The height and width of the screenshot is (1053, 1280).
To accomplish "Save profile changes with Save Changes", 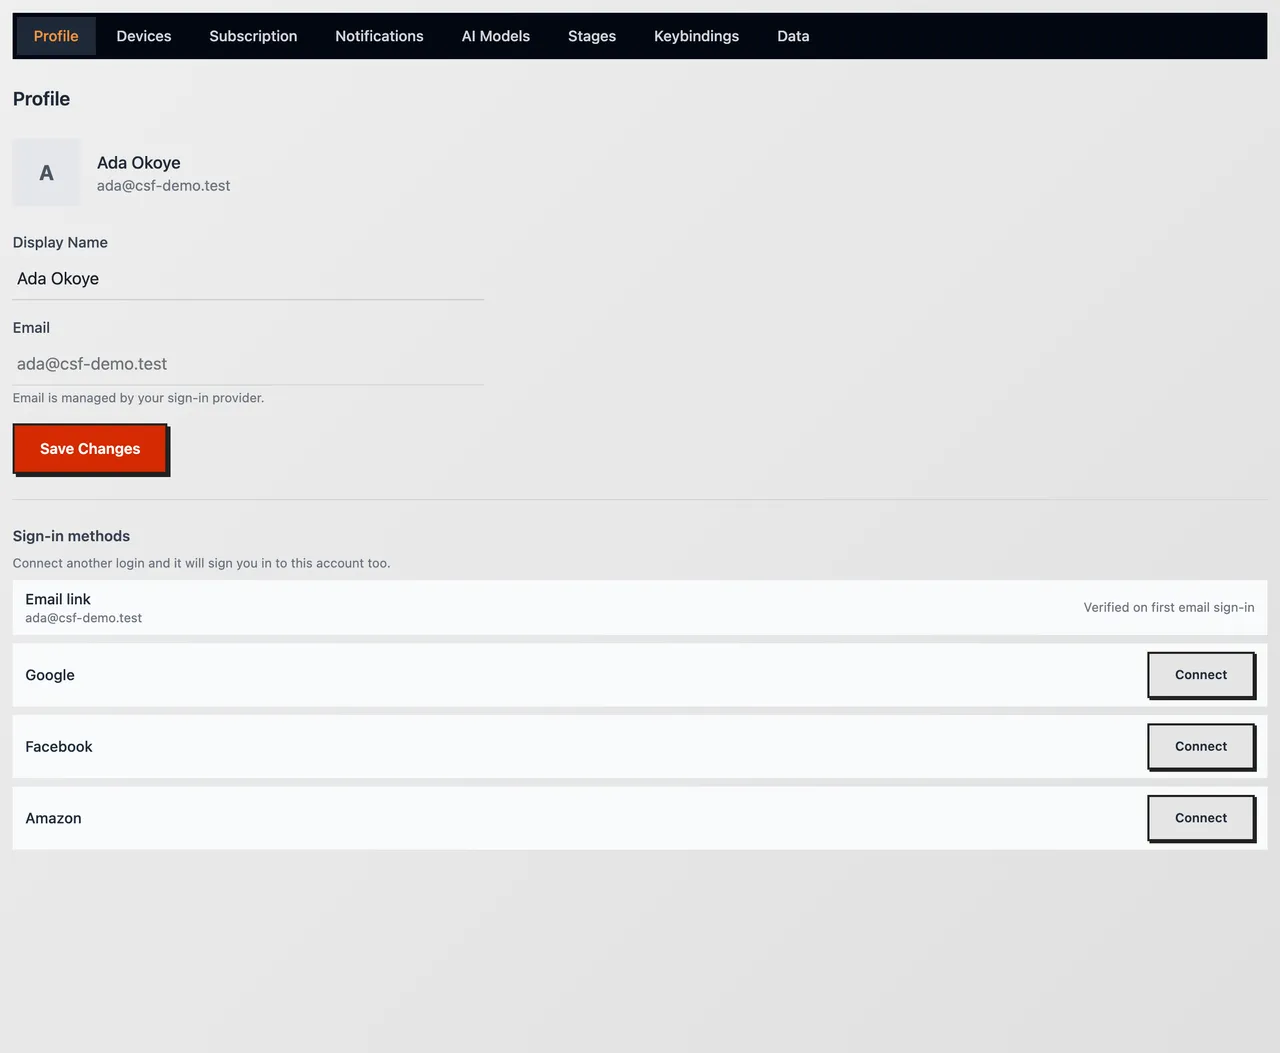I will coord(90,449).
